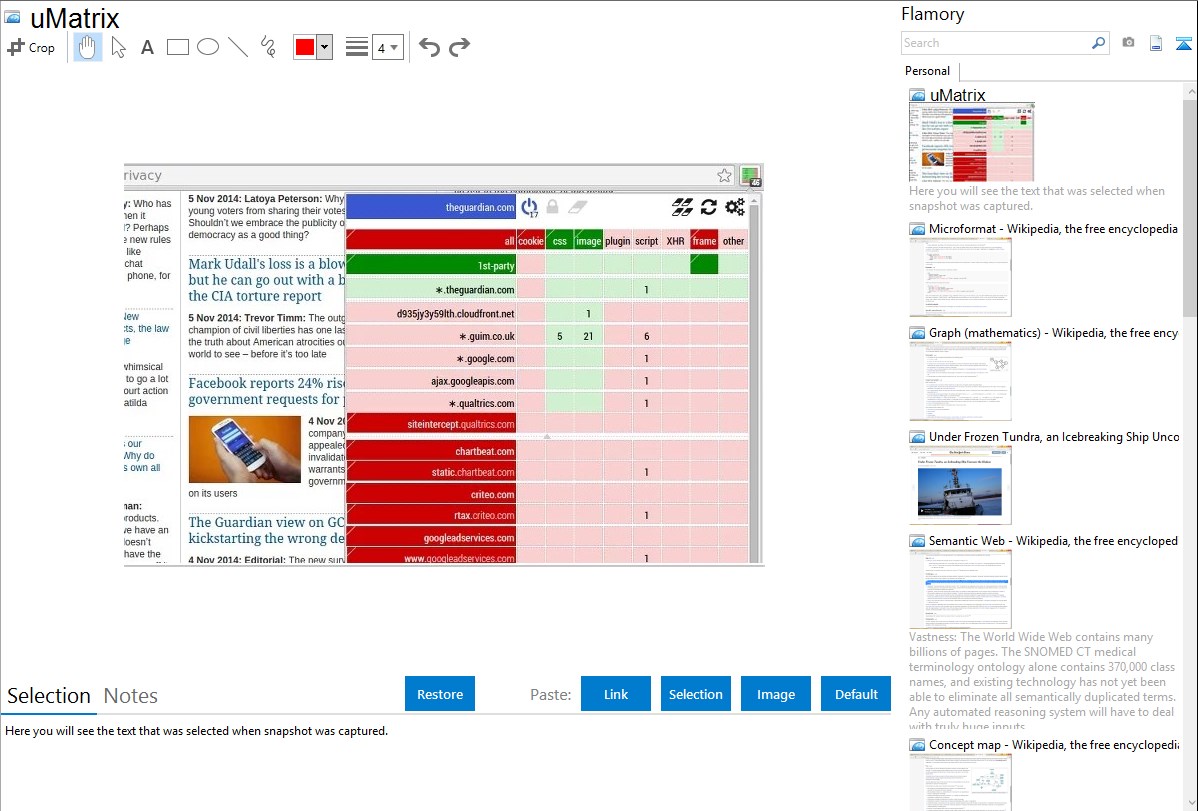The width and height of the screenshot is (1198, 811).
Task: Select the Crop tool
Action: click(31, 47)
